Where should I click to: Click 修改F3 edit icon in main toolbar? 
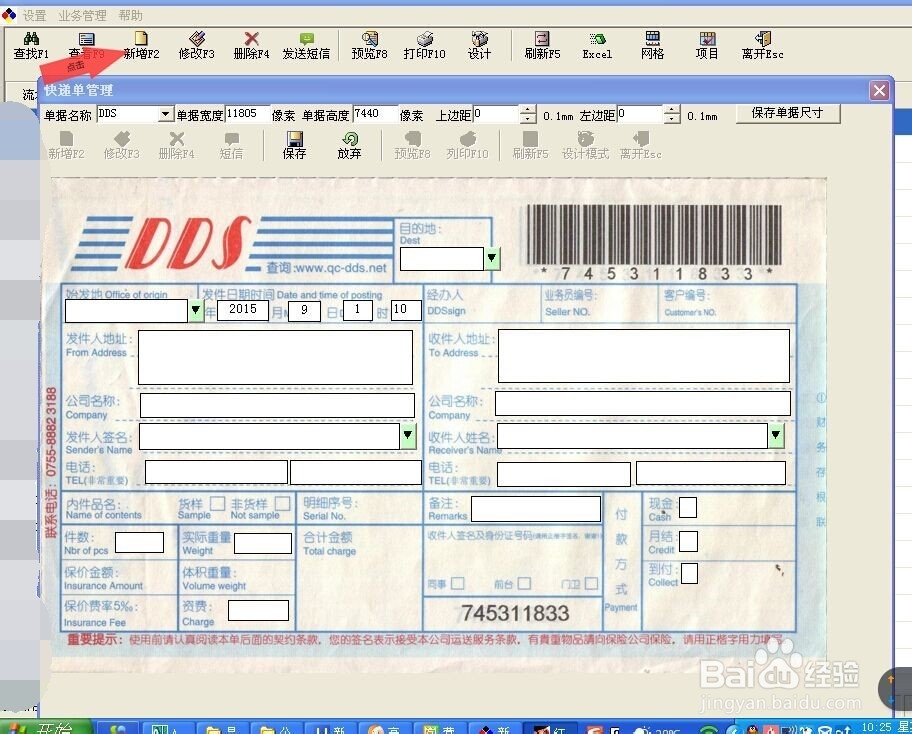coord(197,39)
